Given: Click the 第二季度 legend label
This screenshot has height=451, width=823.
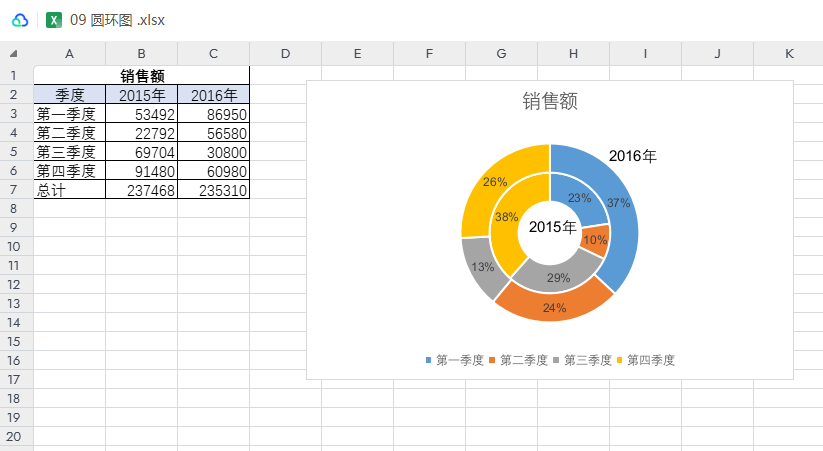Looking at the screenshot, I should tap(524, 360).
